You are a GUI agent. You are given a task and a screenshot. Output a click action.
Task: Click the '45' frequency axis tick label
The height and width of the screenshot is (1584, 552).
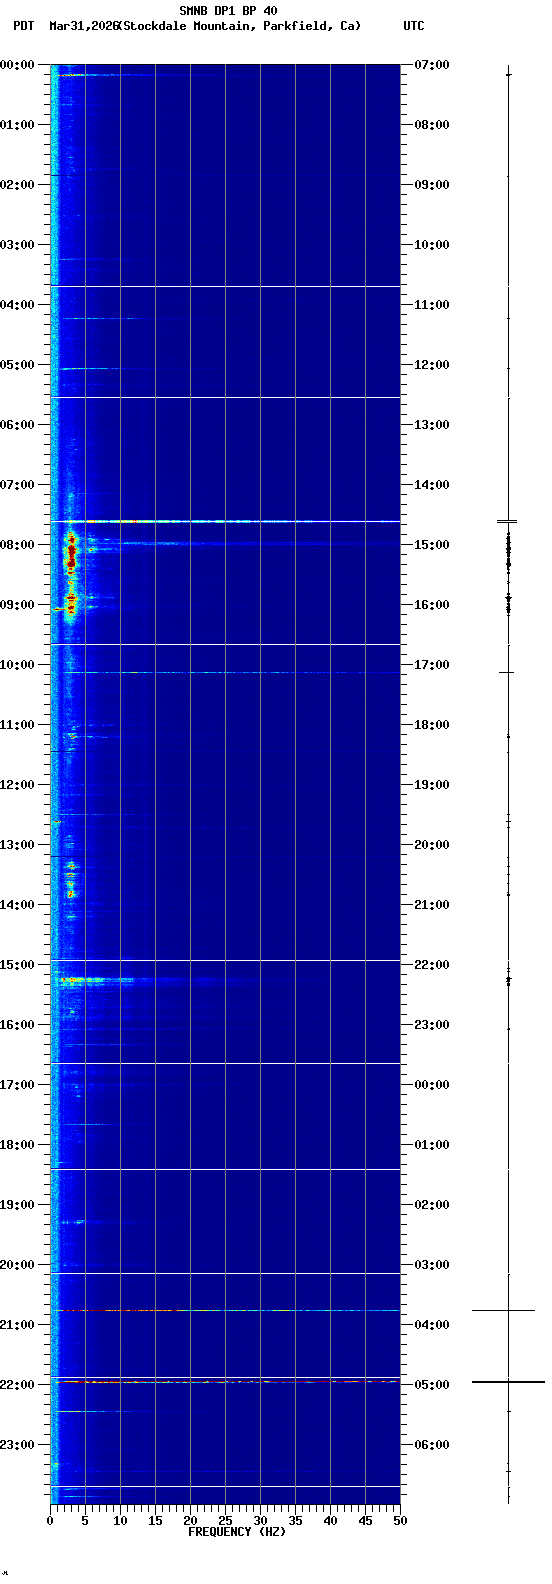click(x=365, y=1521)
